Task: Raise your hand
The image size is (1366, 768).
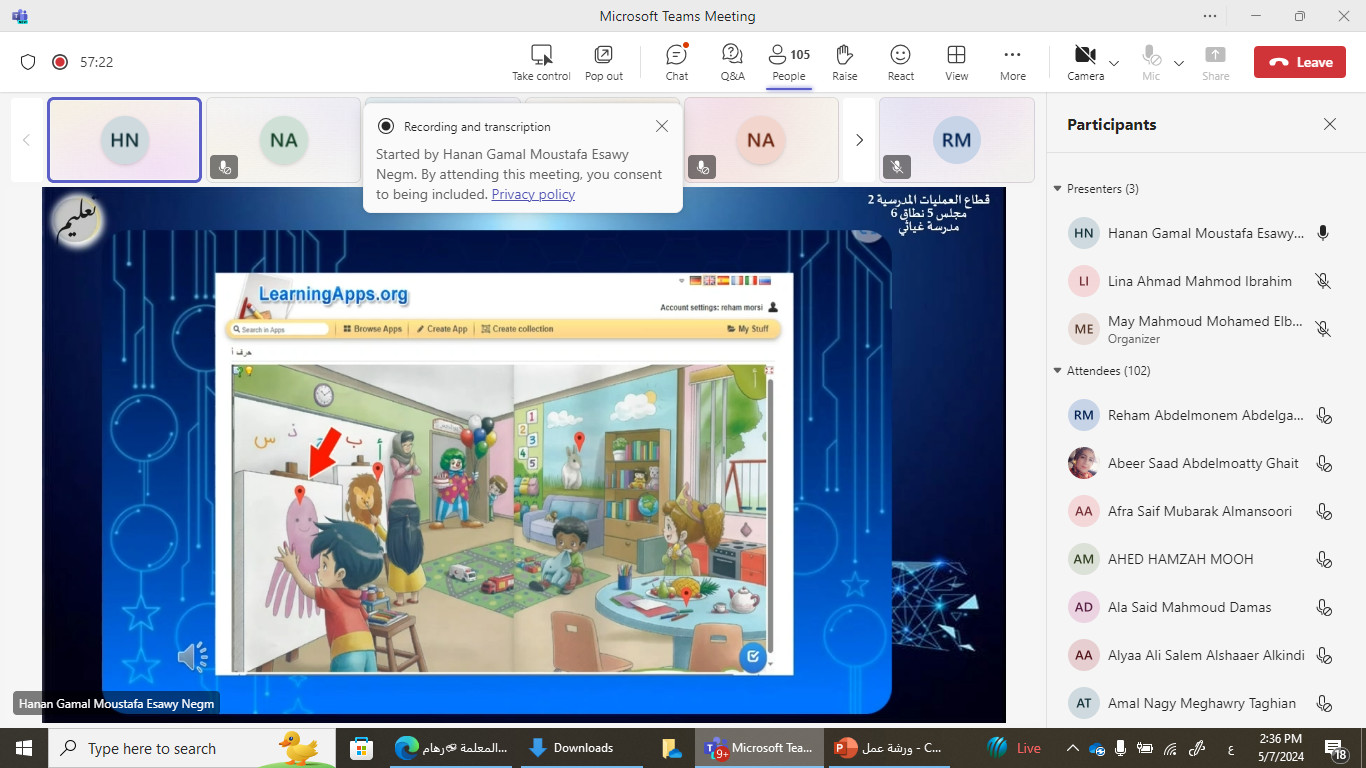Action: pyautogui.click(x=845, y=62)
